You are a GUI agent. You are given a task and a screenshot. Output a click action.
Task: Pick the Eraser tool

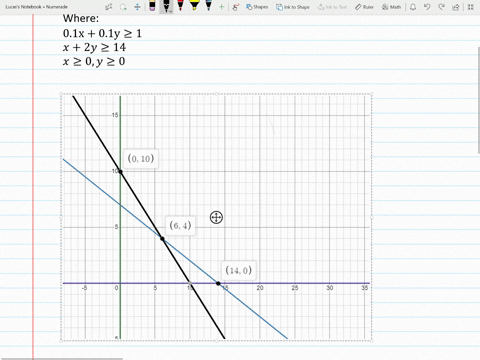click(152, 6)
